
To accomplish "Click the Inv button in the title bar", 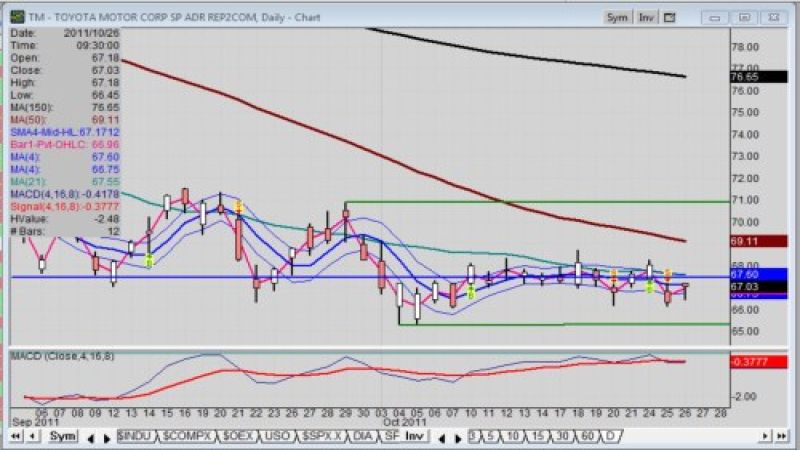I will coord(646,17).
